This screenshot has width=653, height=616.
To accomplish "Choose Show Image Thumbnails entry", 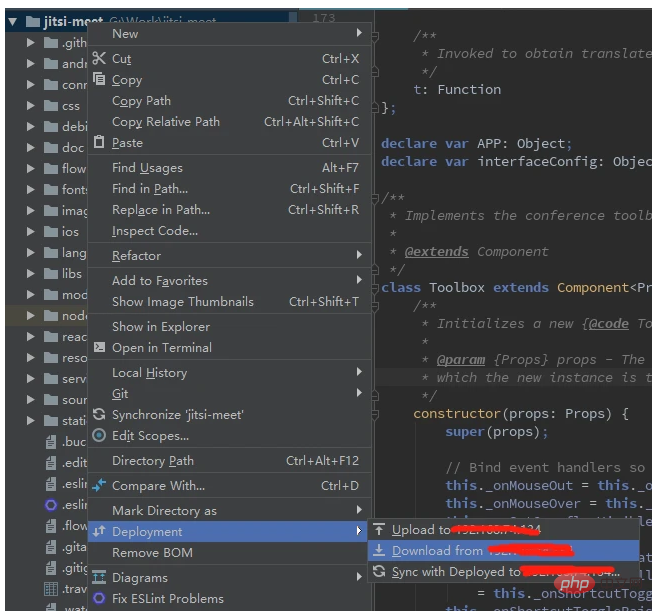I will point(229,301).
